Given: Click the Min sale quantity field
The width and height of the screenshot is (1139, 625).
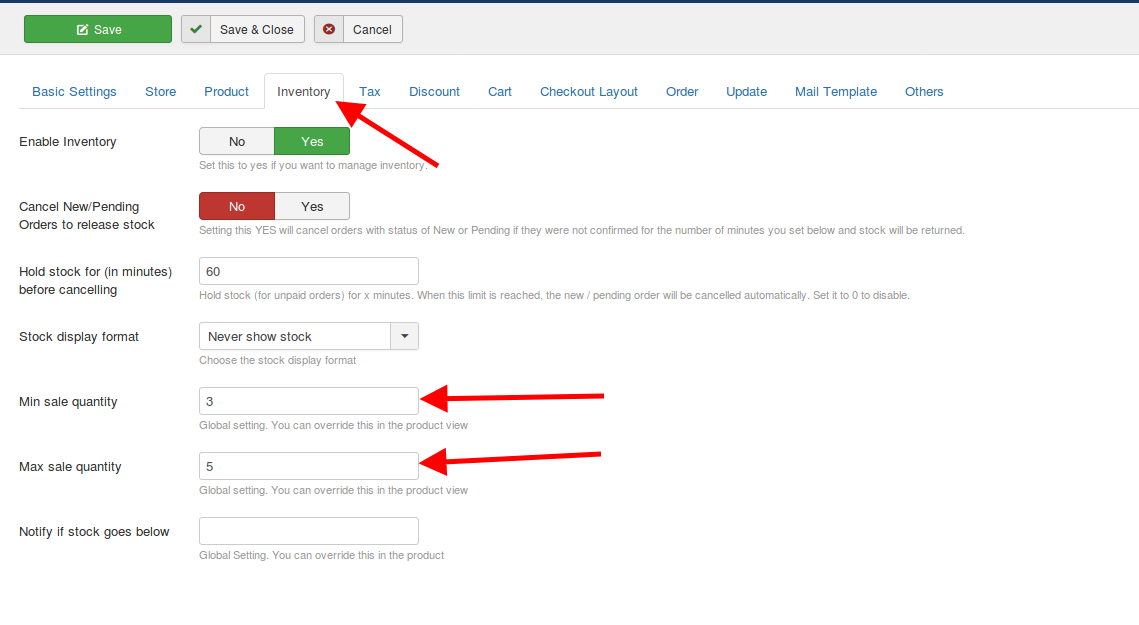Looking at the screenshot, I should click(x=309, y=401).
